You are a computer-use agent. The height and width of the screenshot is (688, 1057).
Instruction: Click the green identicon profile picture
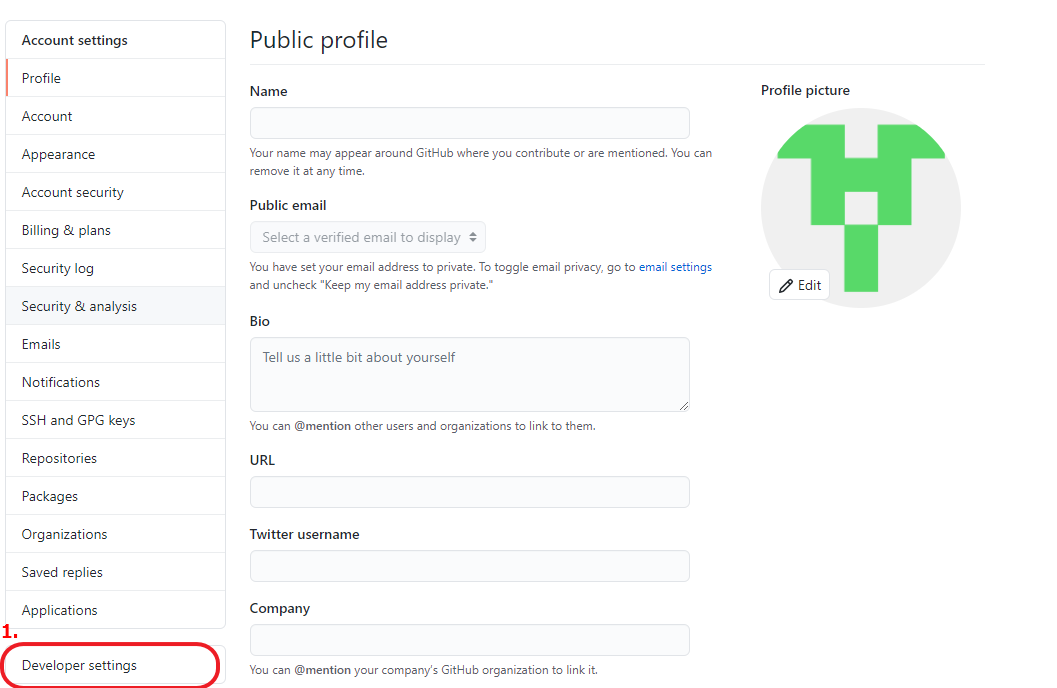861,208
